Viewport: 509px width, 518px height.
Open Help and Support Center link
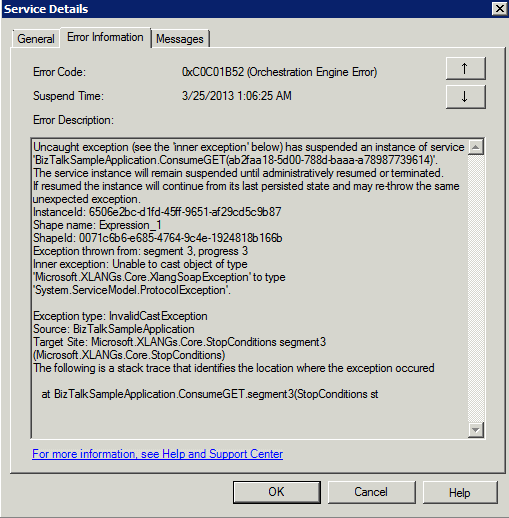pos(157,454)
